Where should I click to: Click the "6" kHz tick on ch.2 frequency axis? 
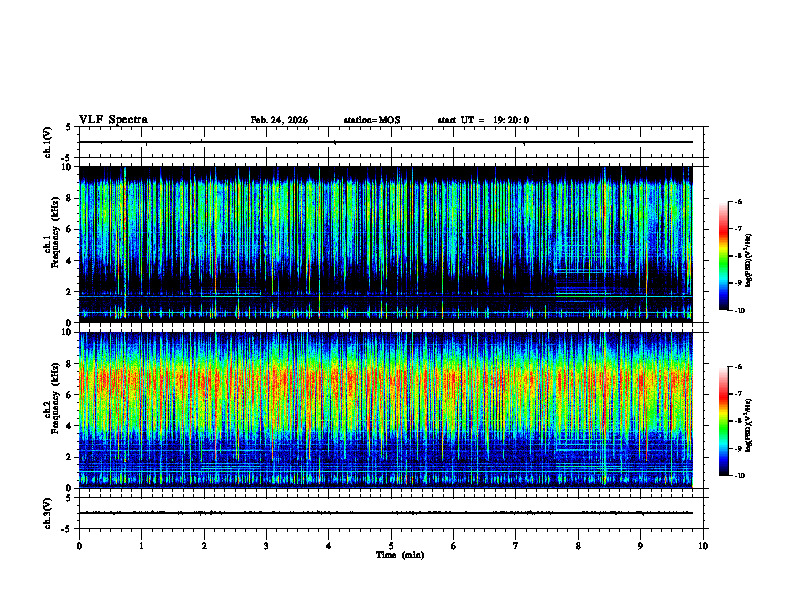(x=70, y=395)
